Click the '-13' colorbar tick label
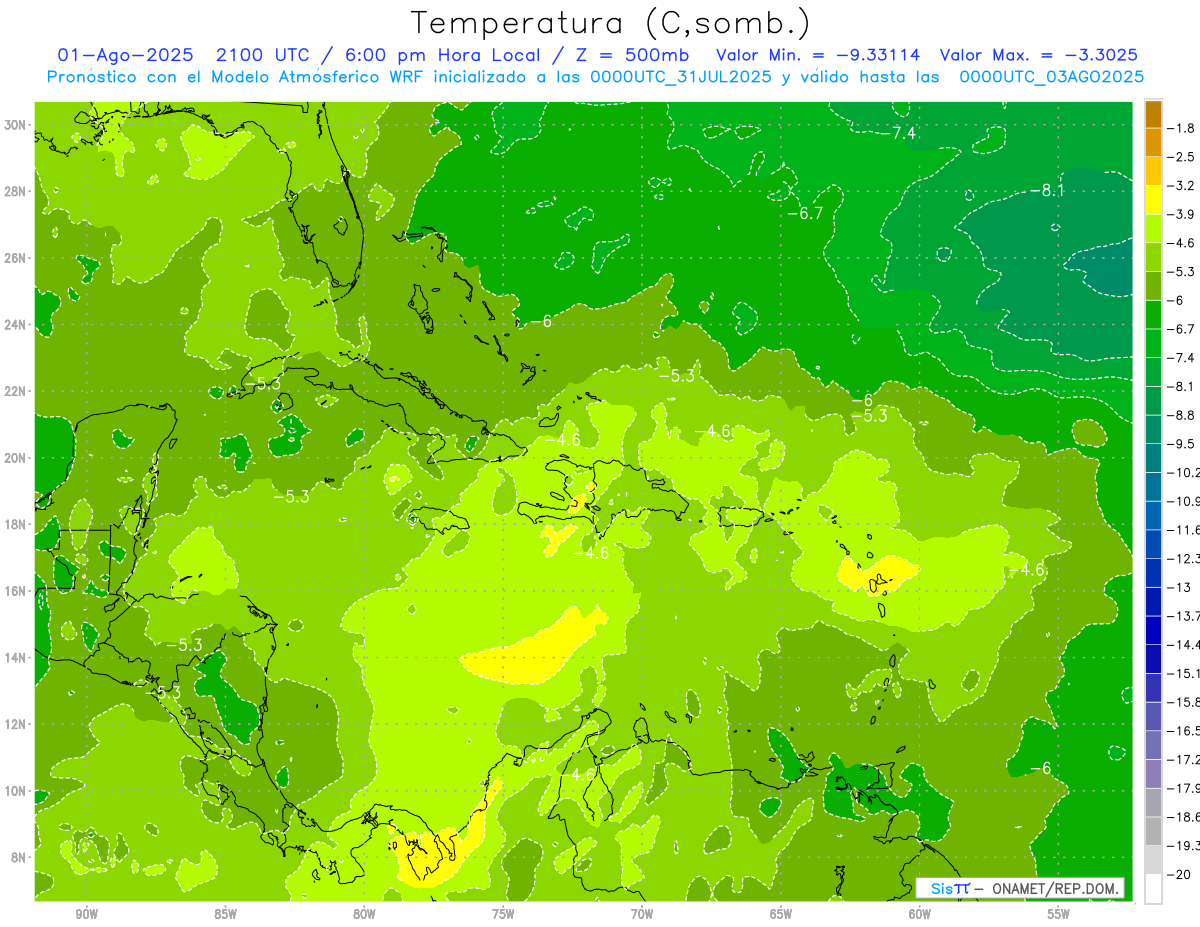This screenshot has width=1200, height=927. point(1180,587)
